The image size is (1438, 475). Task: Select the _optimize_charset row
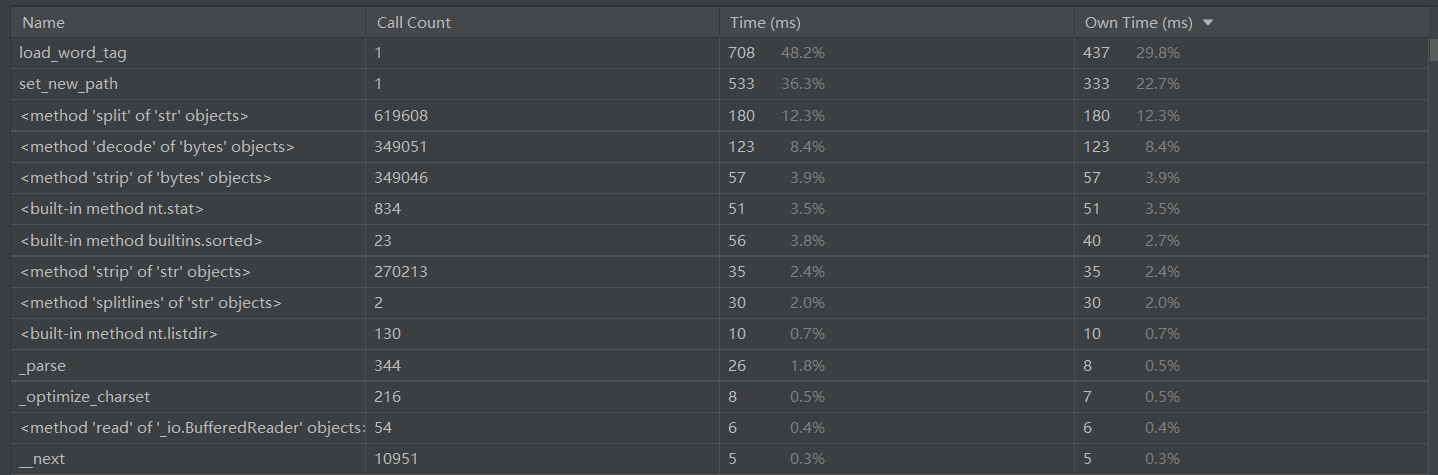719,396
